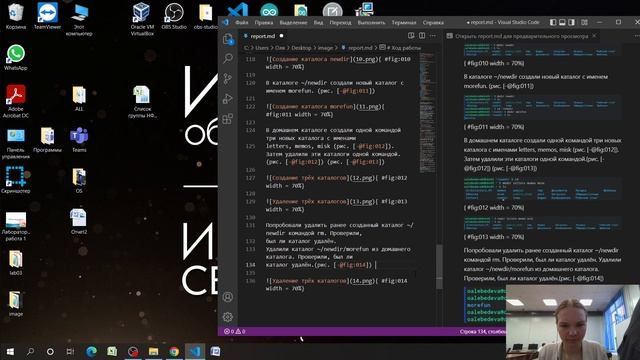This screenshot has width=640, height=360.
Task: Open the Файл menu
Action: click(x=242, y=22)
